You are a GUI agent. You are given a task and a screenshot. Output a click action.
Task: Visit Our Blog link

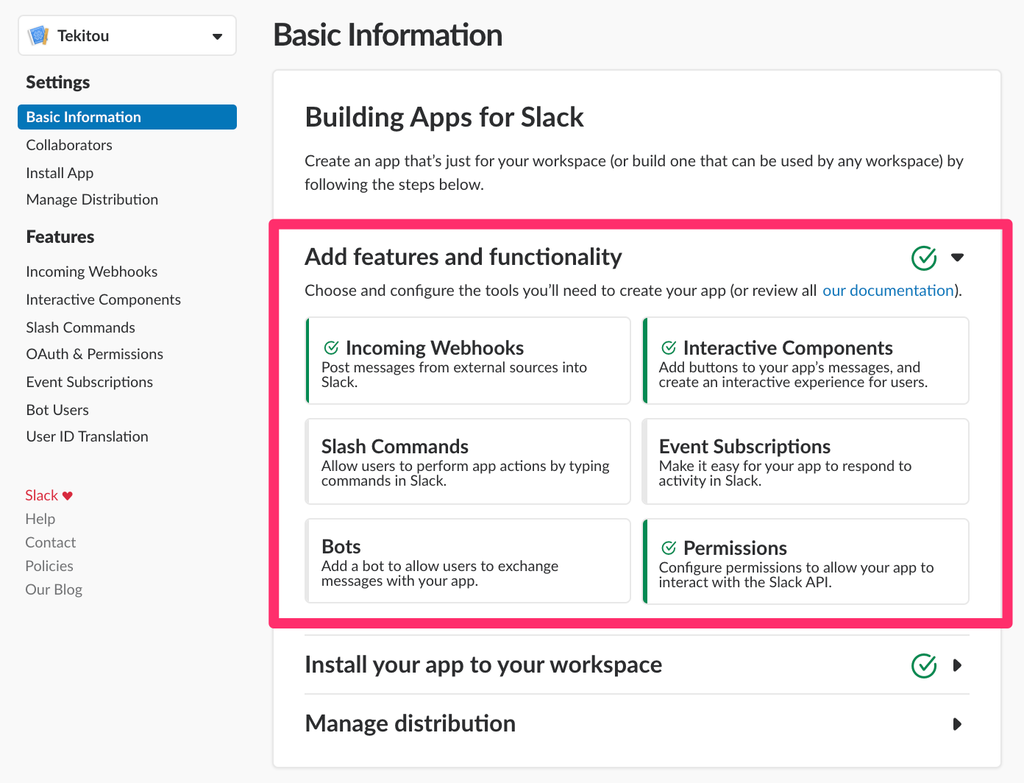pyautogui.click(x=54, y=590)
